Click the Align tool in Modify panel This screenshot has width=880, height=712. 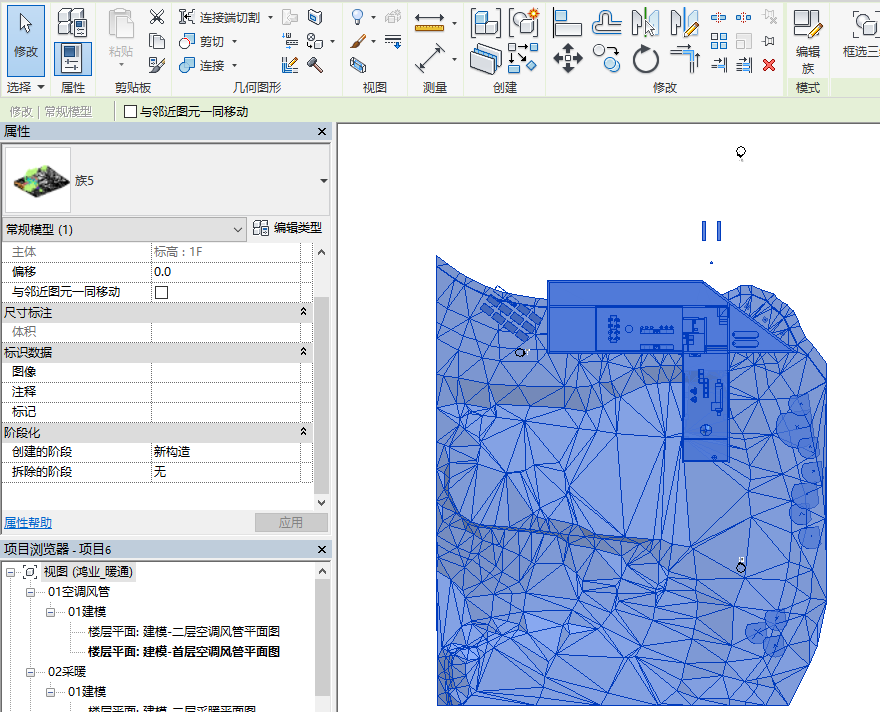click(x=567, y=23)
